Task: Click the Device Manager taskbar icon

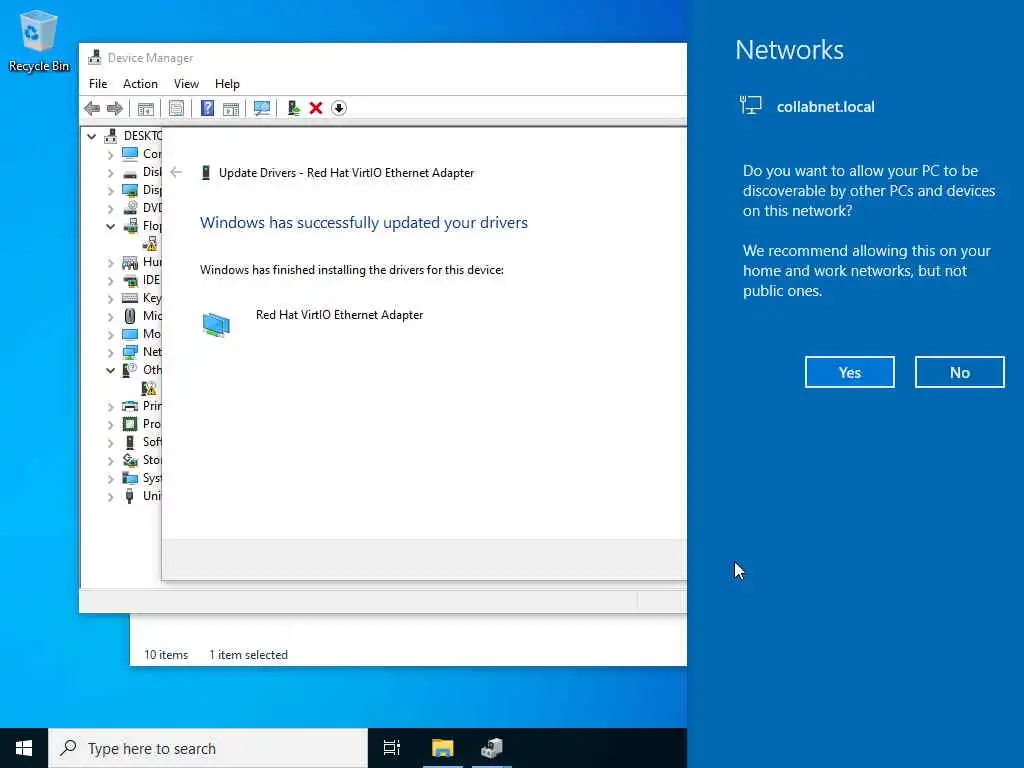Action: tap(492, 748)
